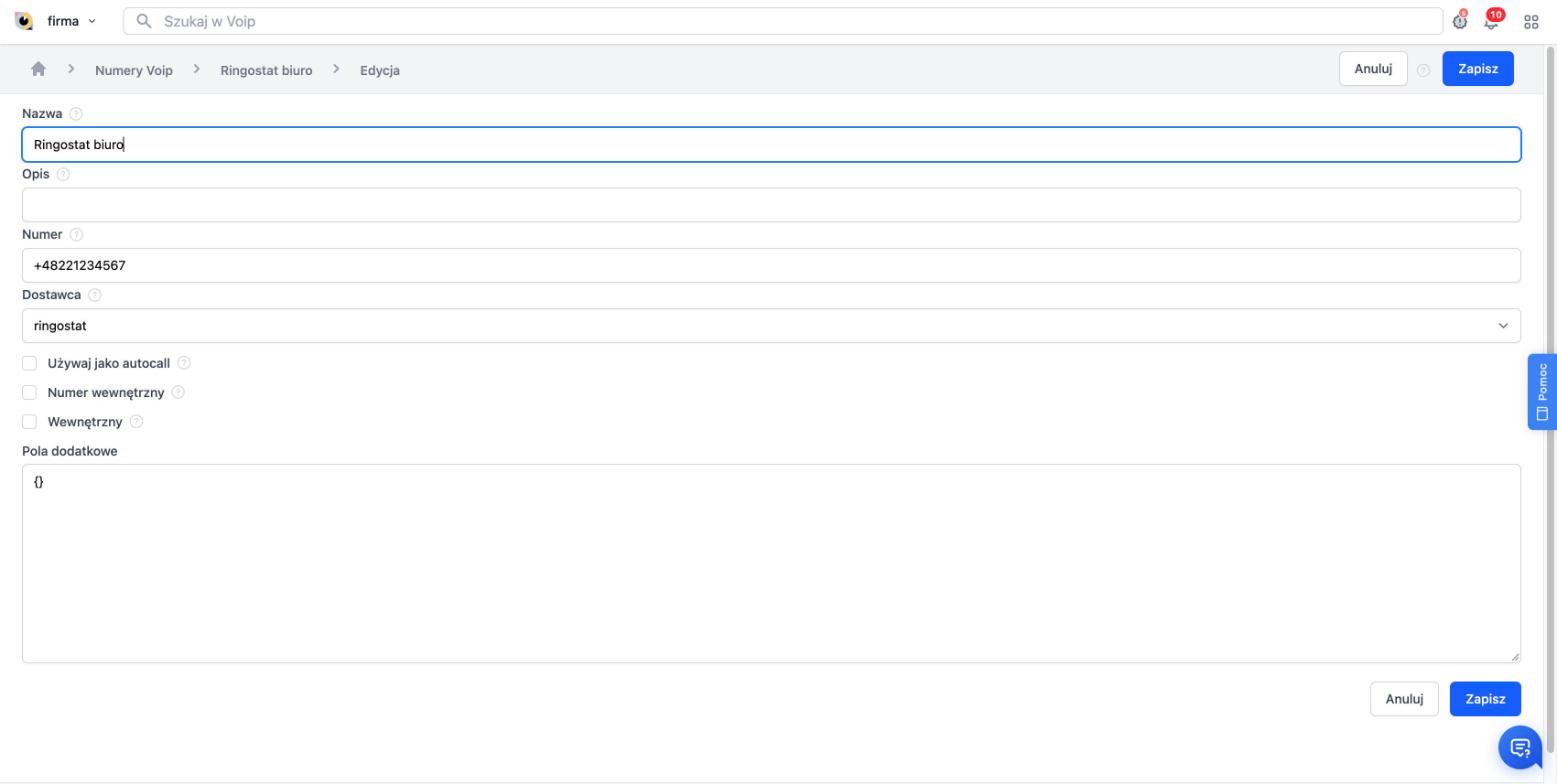Show help for Wewnętrzny option
1557x784 pixels.
point(137,421)
